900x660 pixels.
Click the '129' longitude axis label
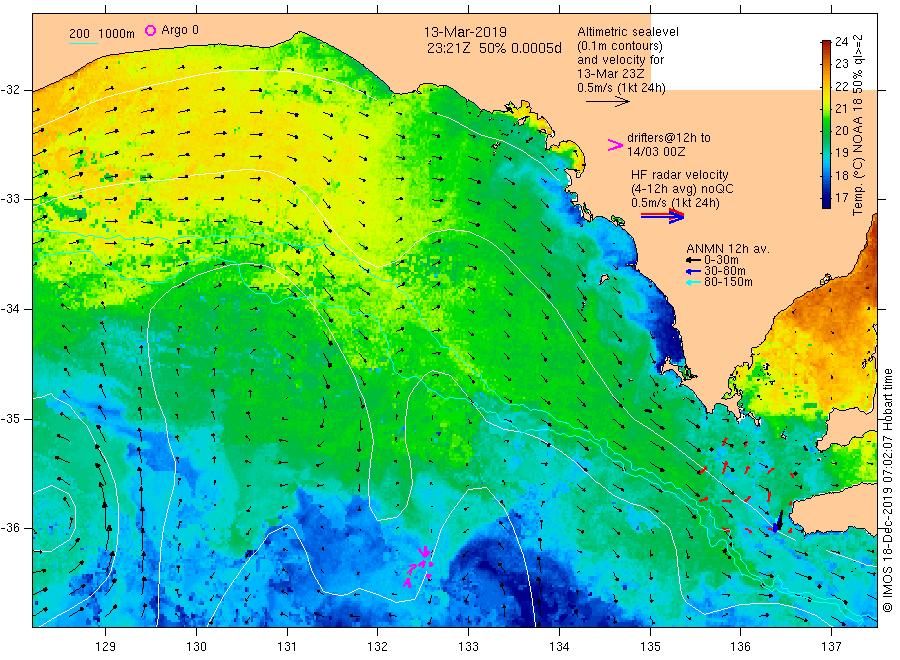point(106,647)
